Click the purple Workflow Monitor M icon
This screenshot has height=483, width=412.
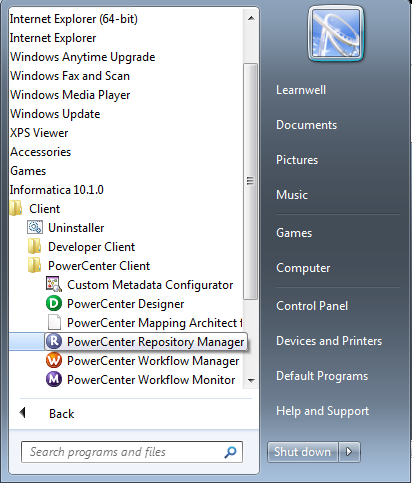[x=54, y=379]
